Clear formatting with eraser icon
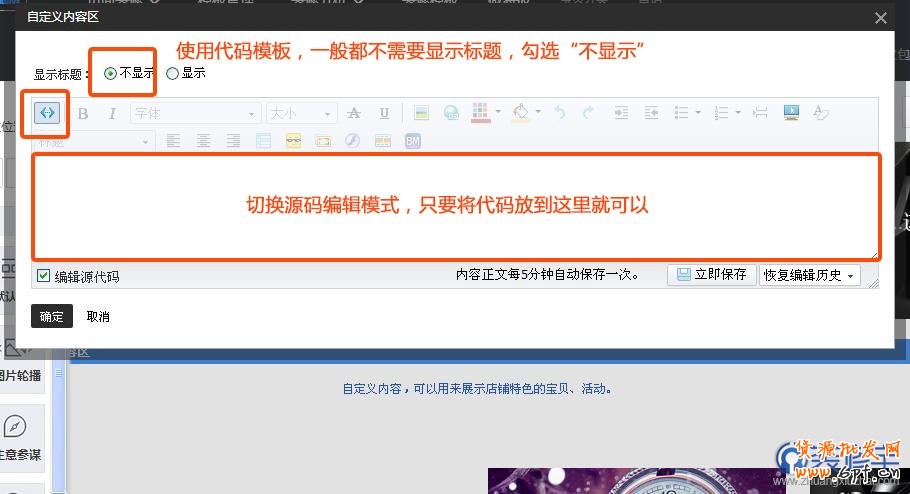Viewport: 910px width, 494px height. [x=821, y=113]
